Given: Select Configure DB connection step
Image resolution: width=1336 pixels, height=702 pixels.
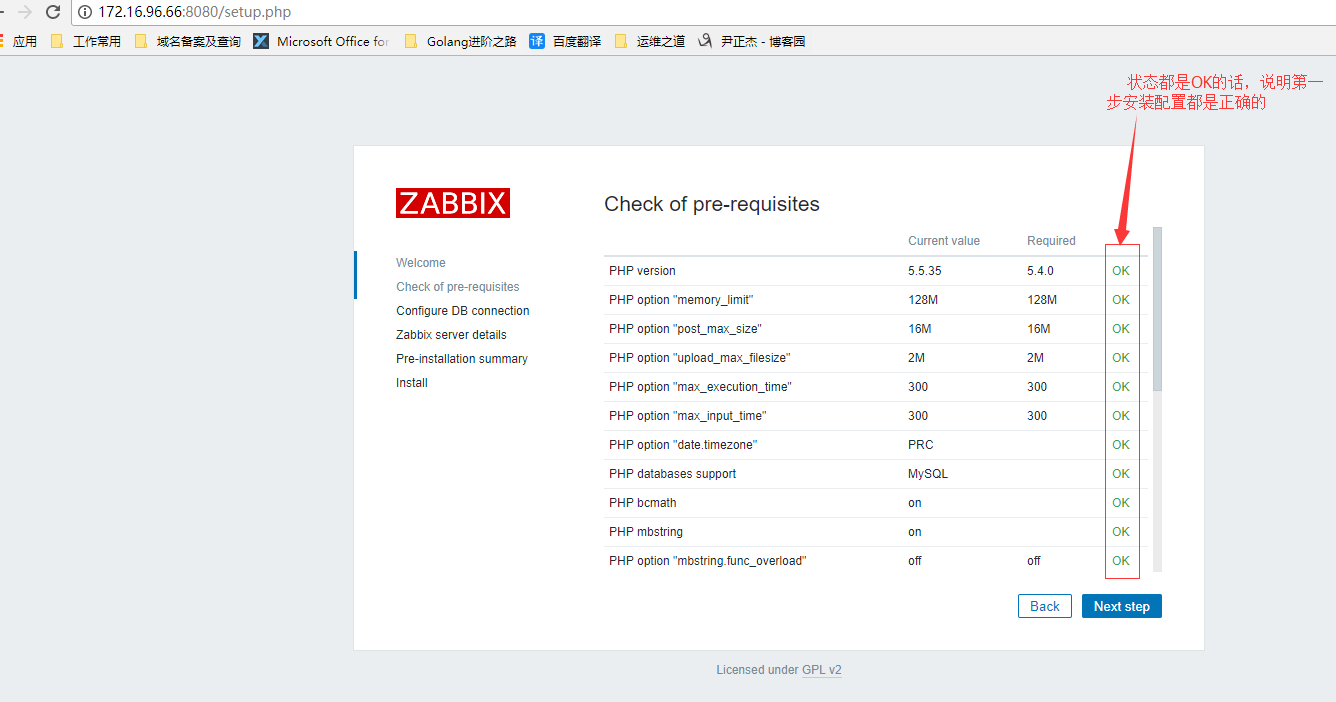Looking at the screenshot, I should 463,311.
